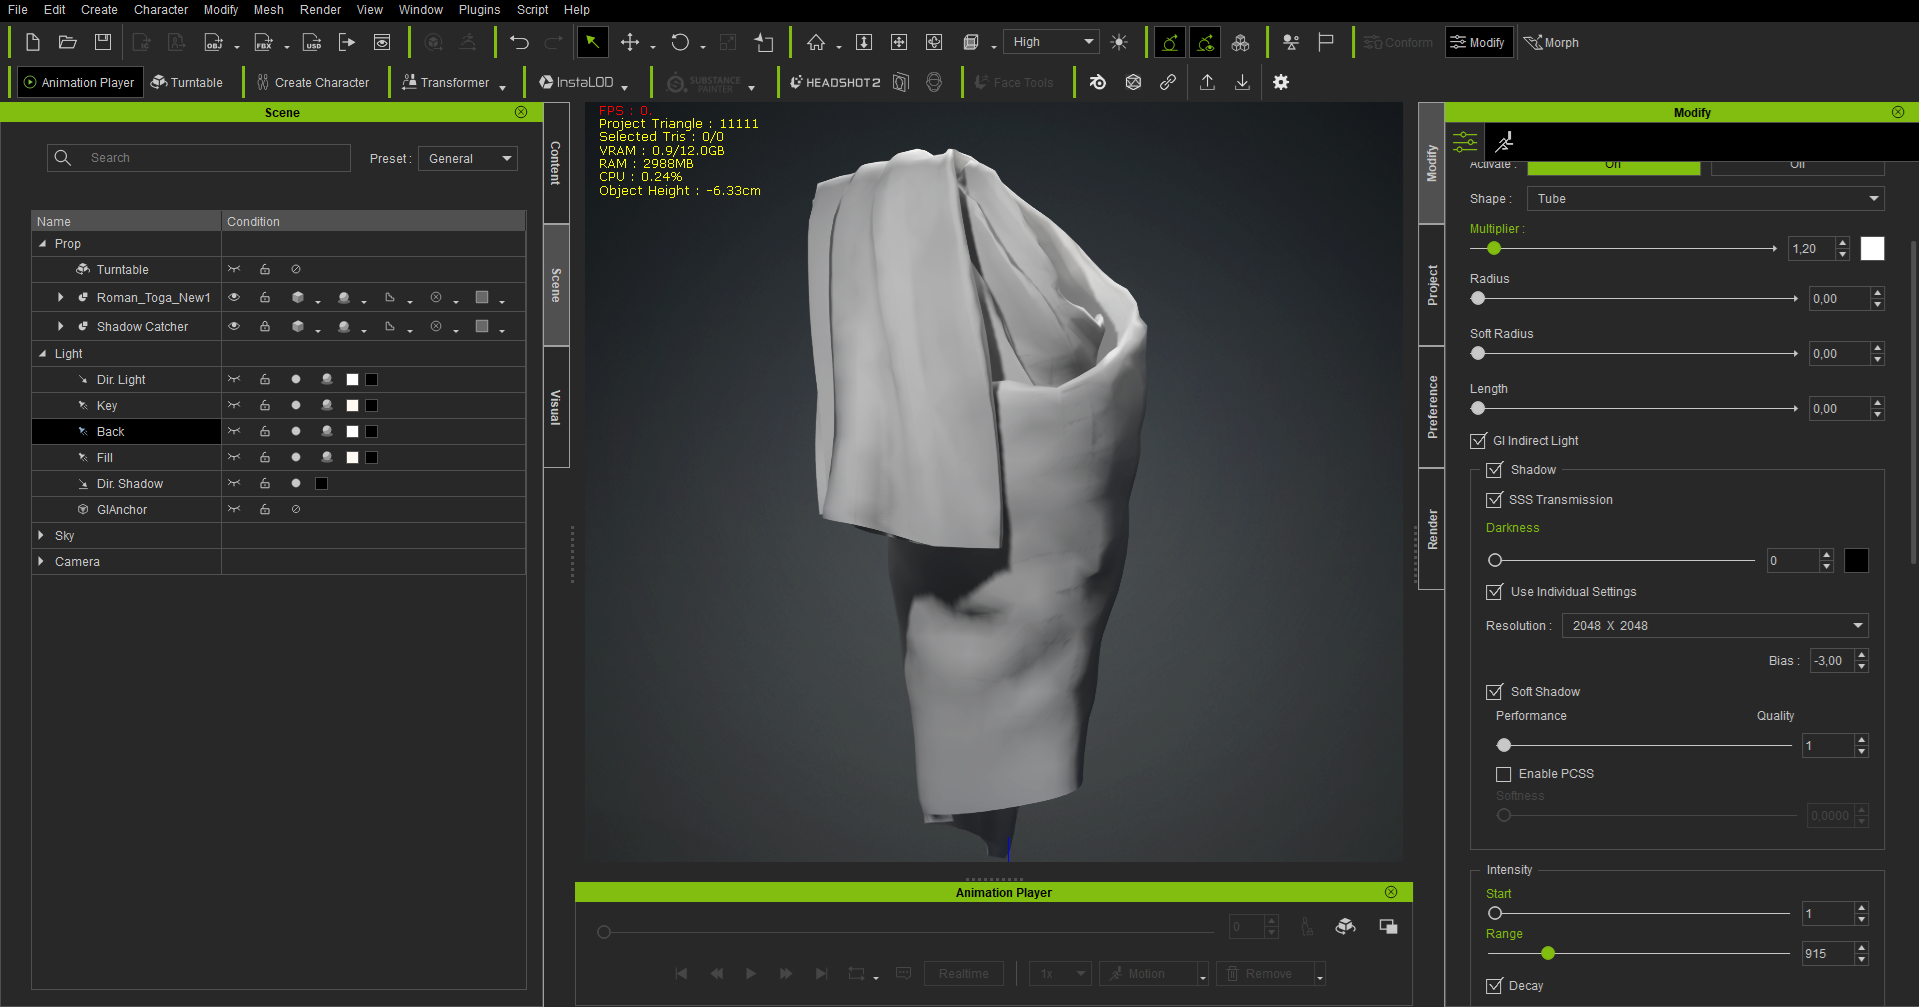Click the chain link icon in the second toolbar
This screenshot has height=1007, width=1919.
(1168, 82)
